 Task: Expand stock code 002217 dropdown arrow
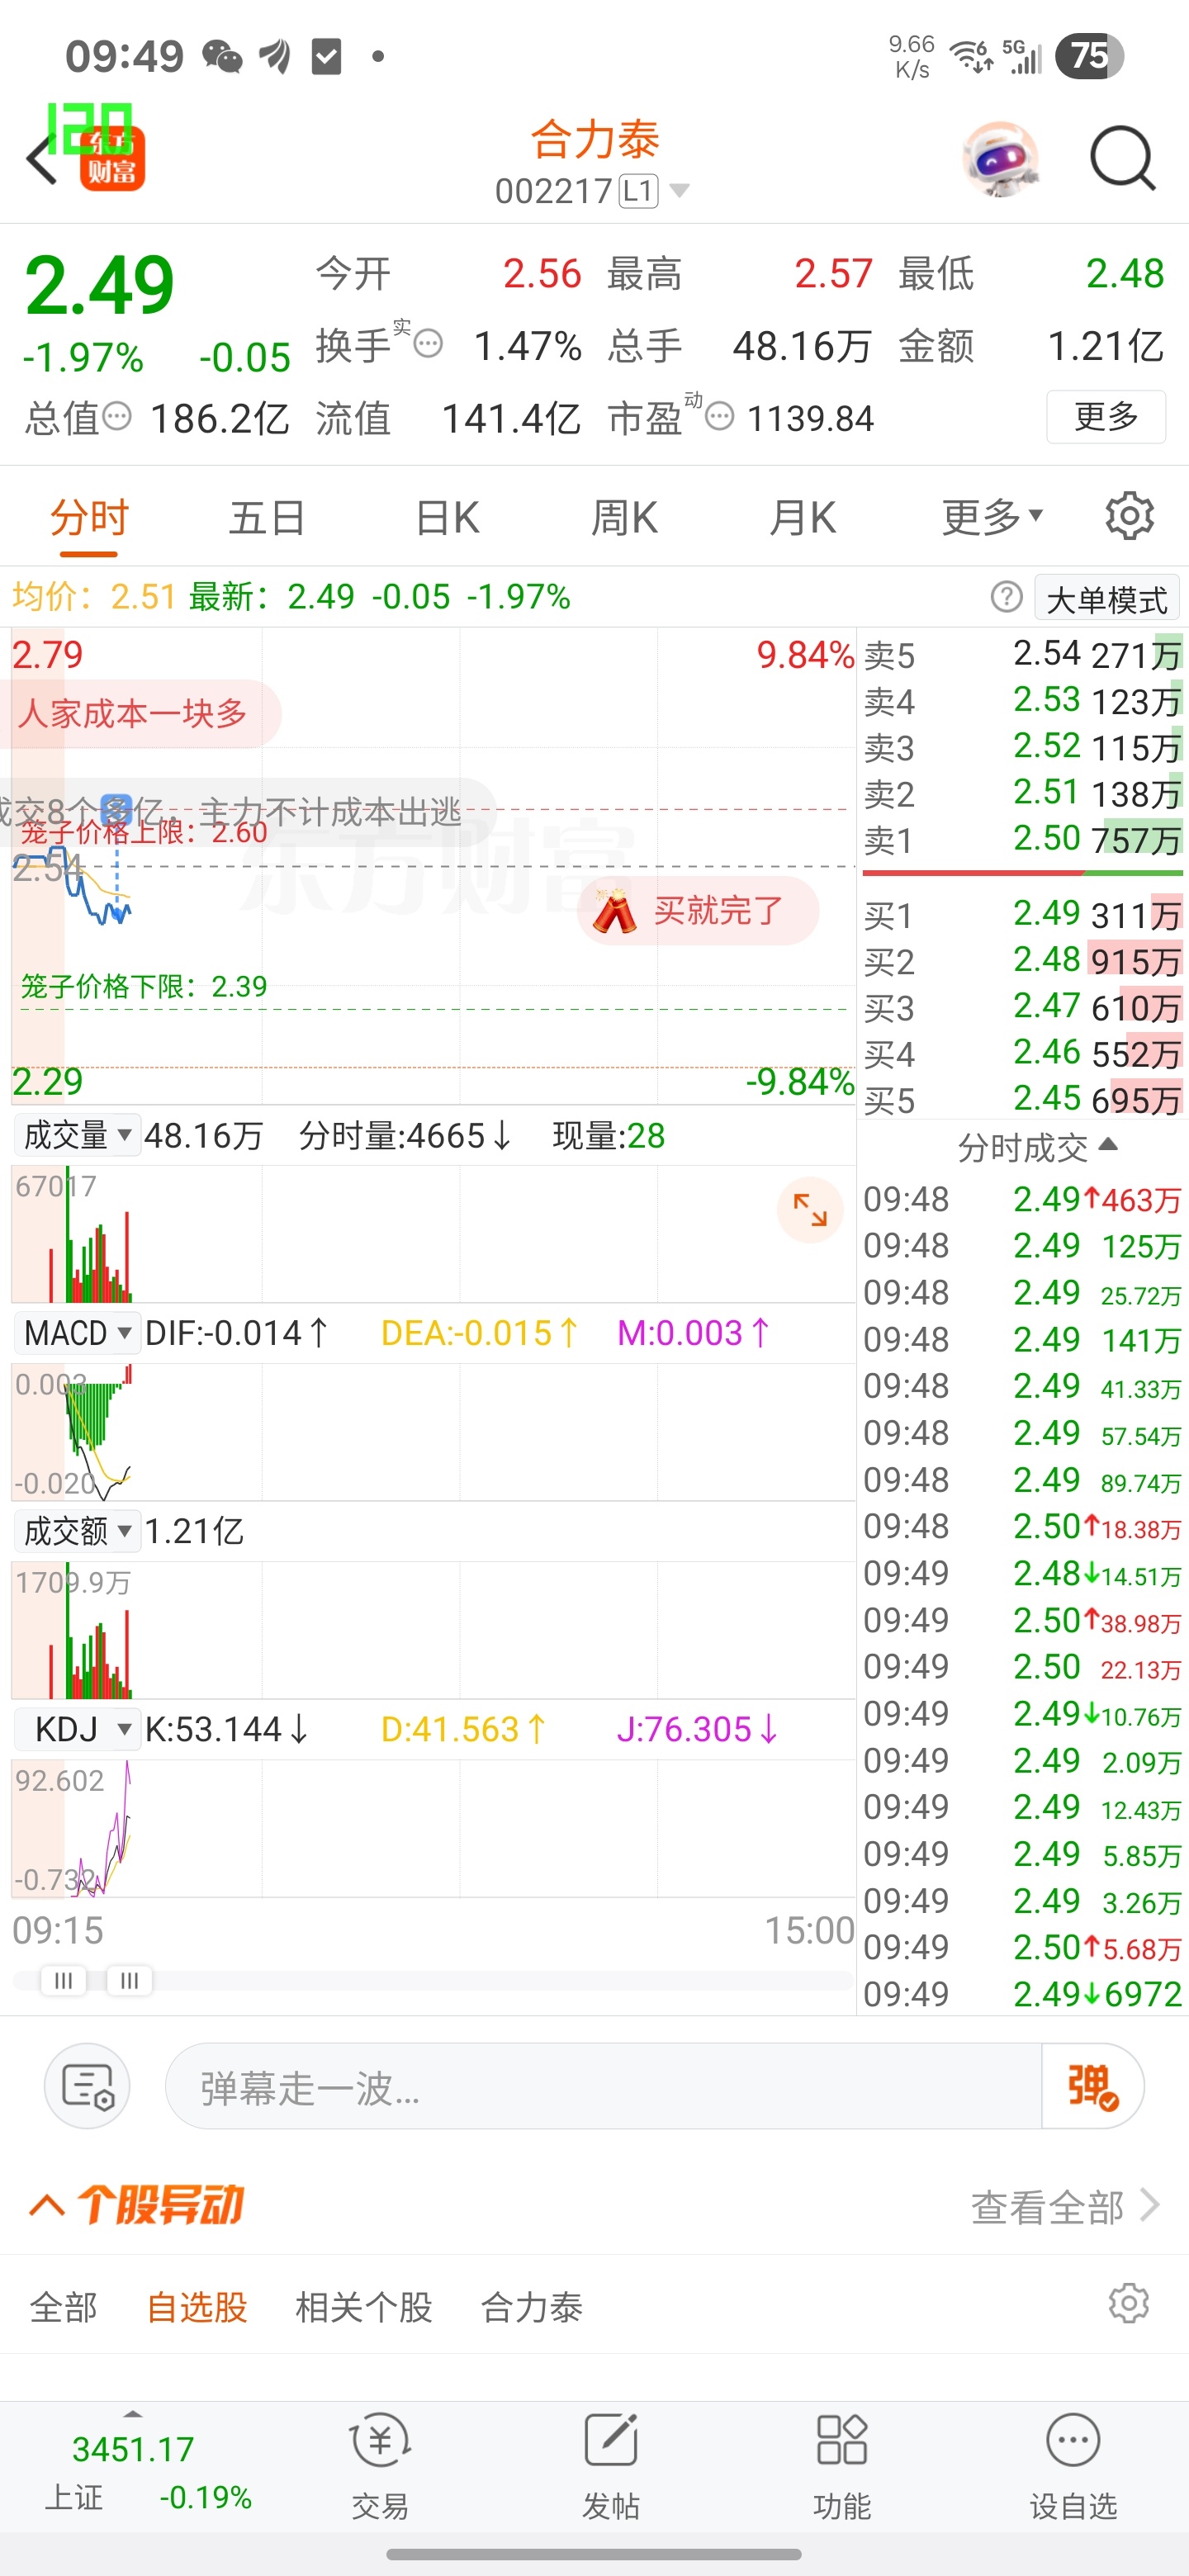click(x=679, y=190)
